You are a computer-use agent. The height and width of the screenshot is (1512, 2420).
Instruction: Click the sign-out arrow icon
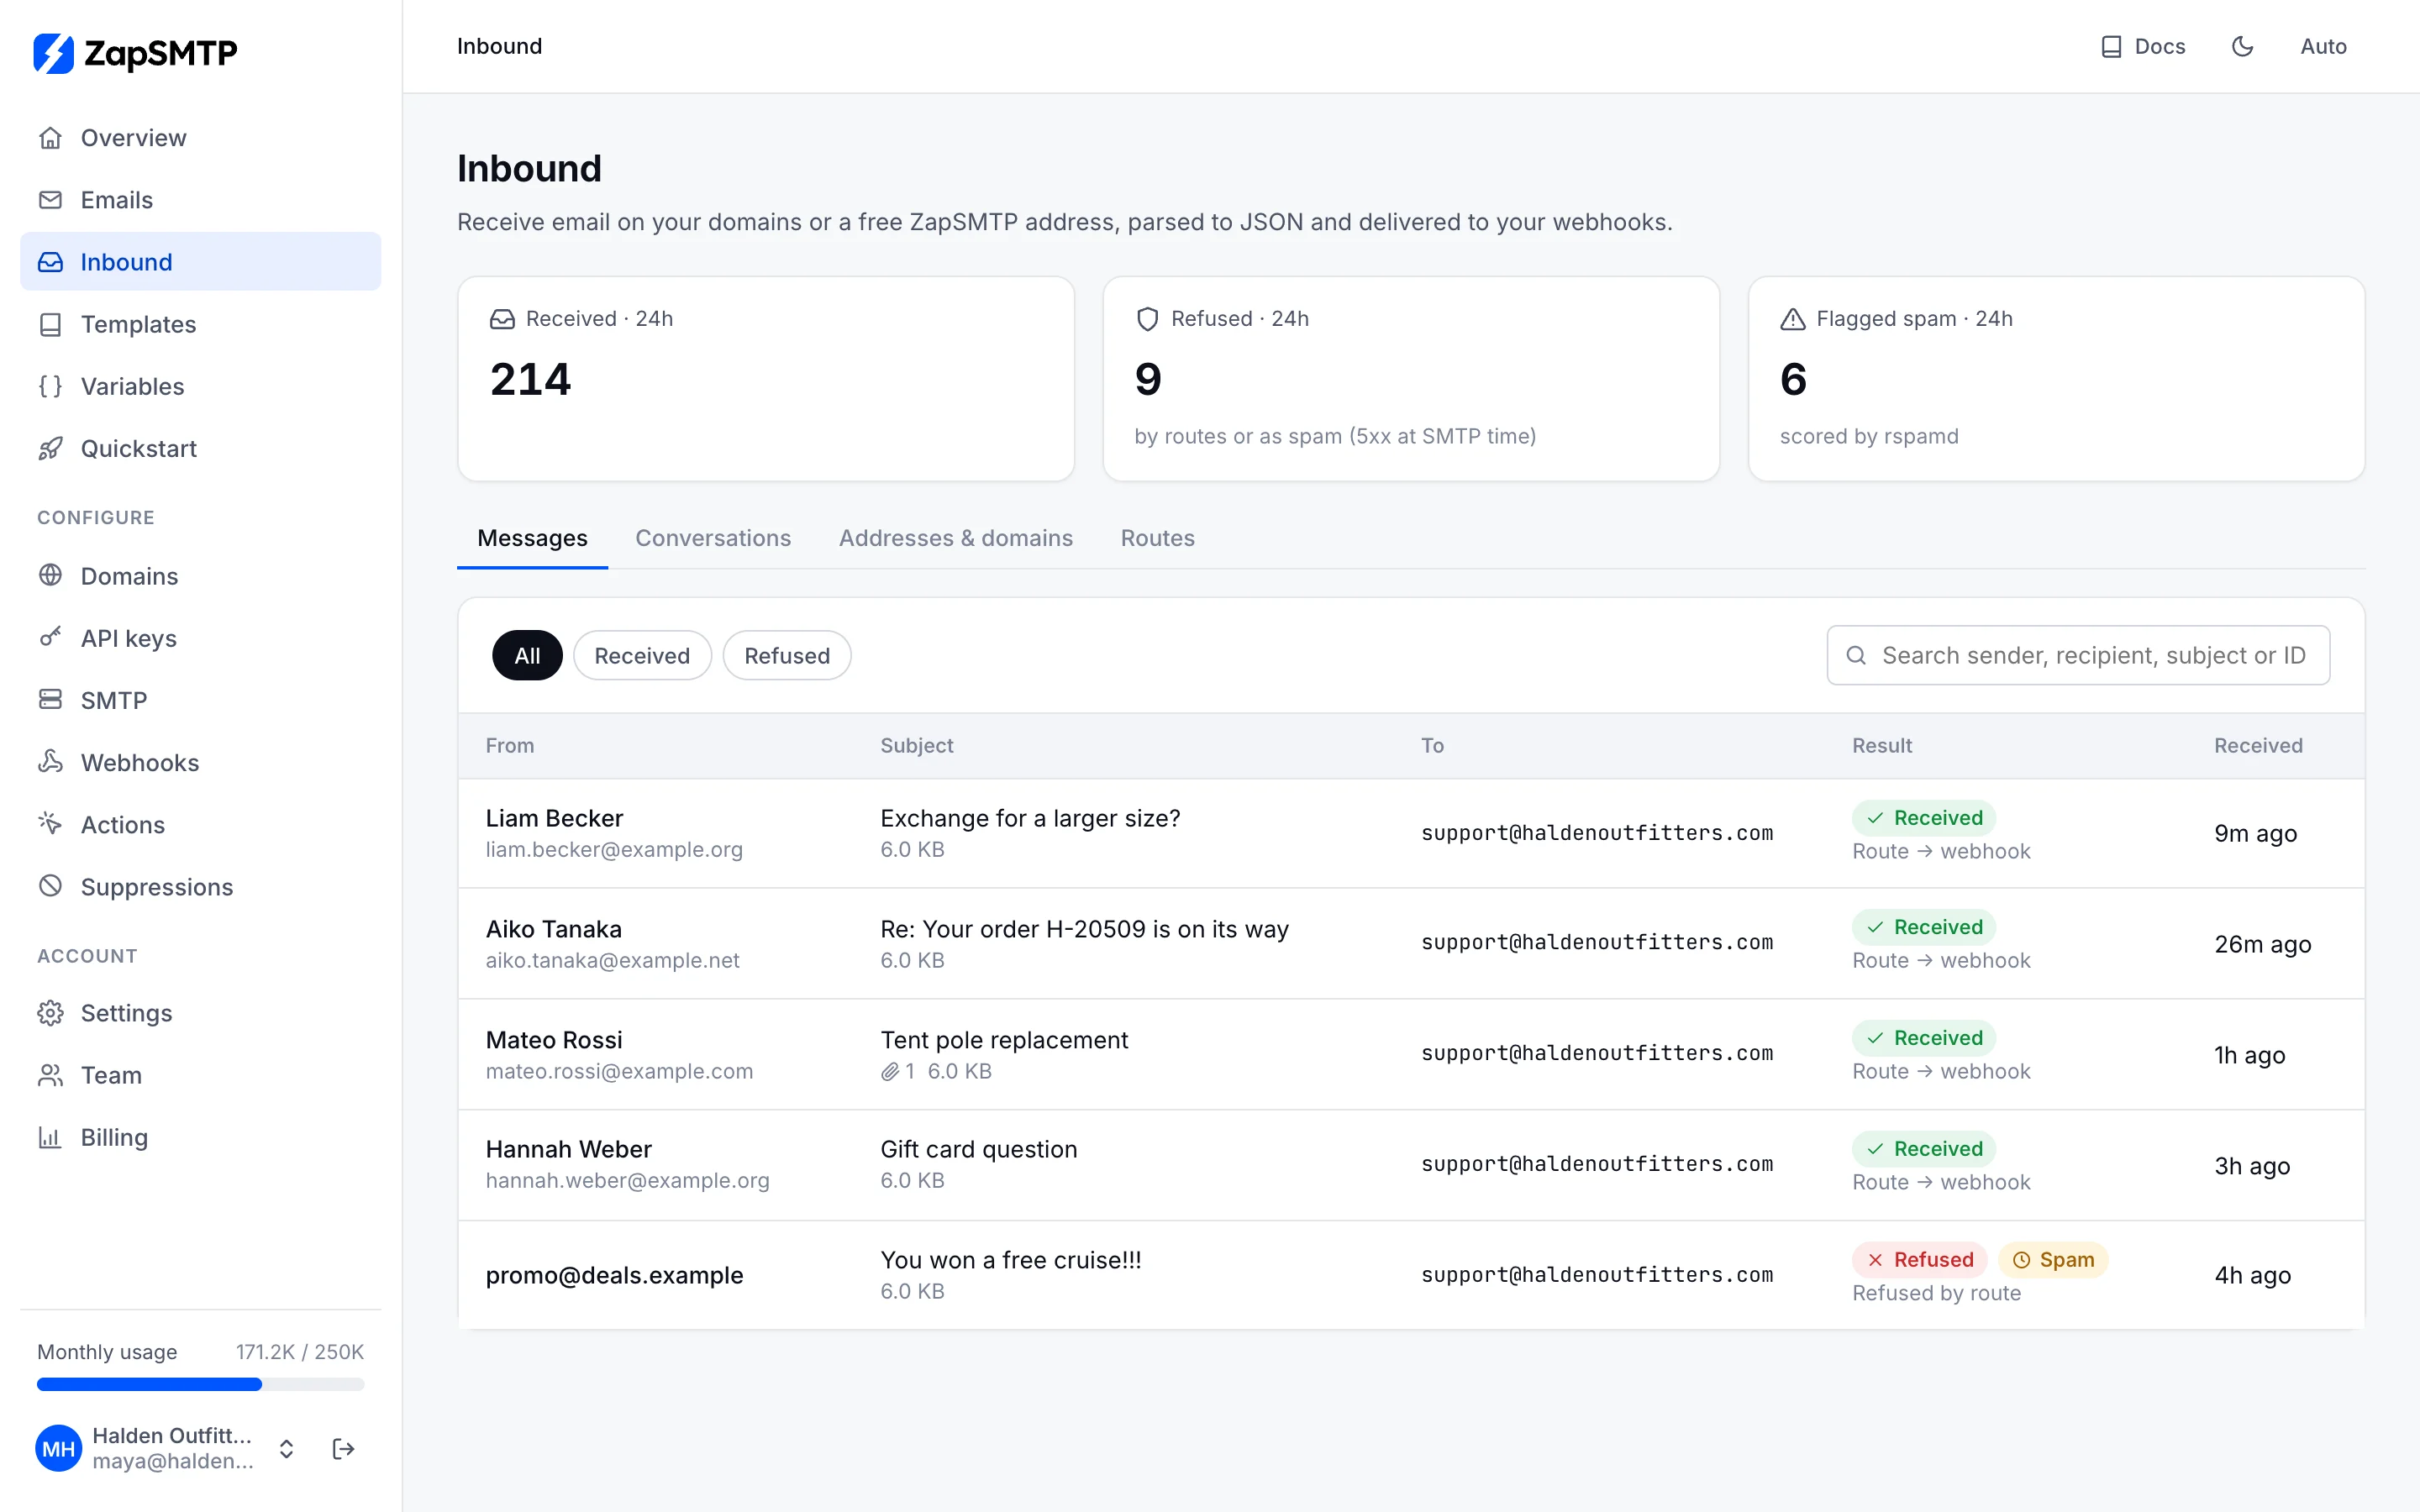(343, 1449)
